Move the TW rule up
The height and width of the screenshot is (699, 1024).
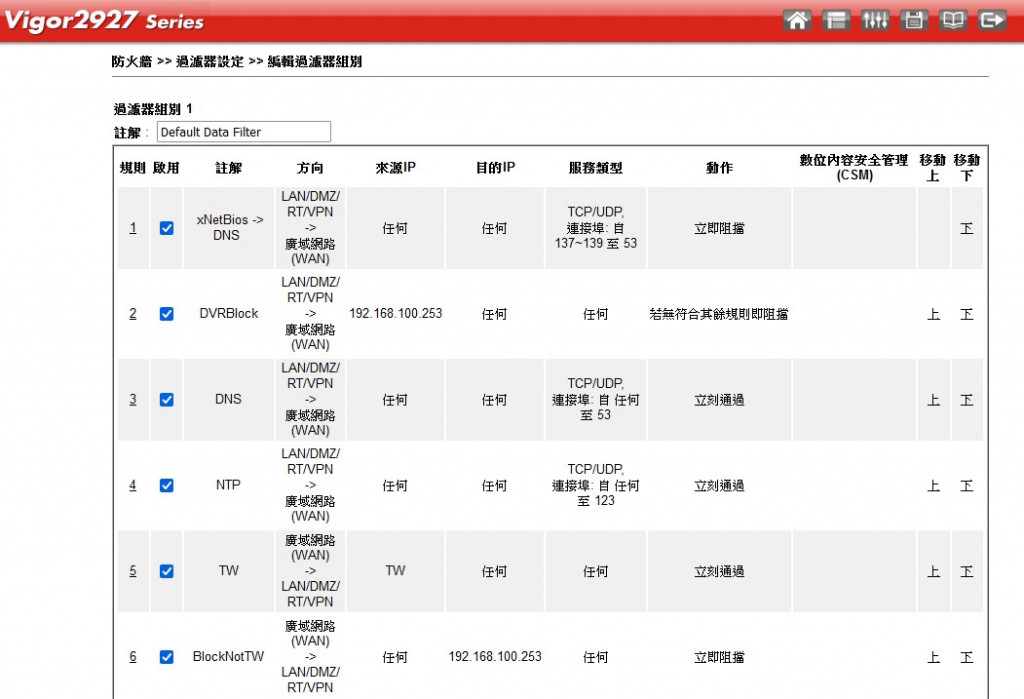[x=934, y=572]
